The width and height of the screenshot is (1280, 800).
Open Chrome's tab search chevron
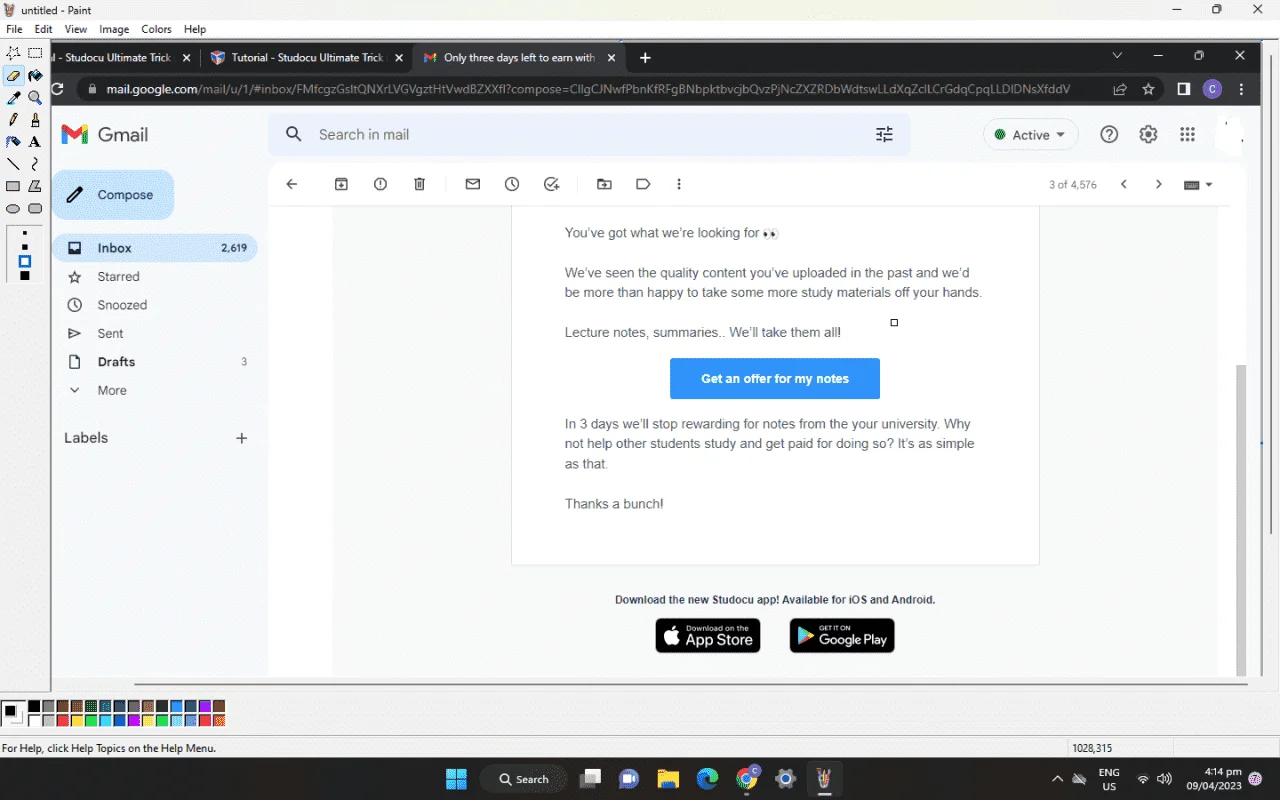[1117, 56]
